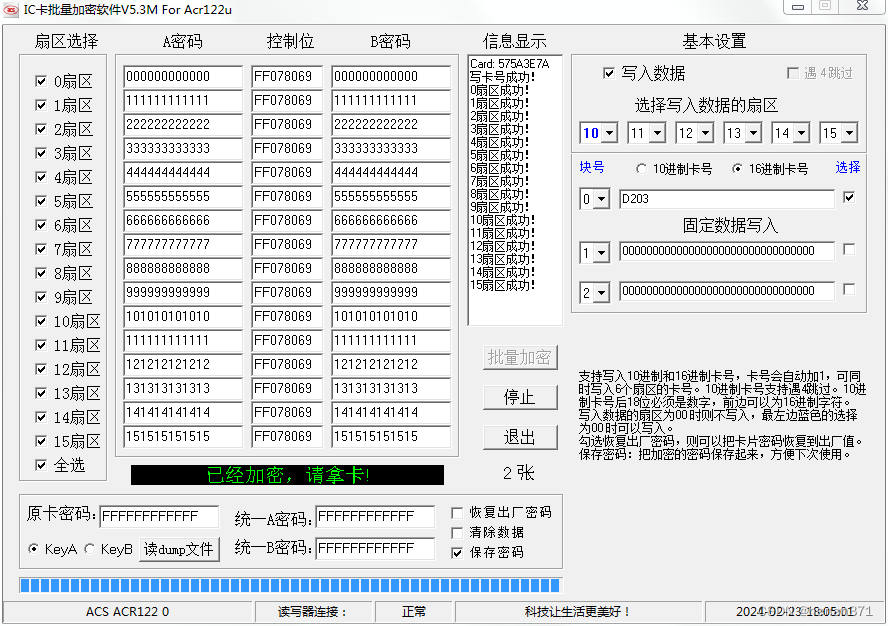The height and width of the screenshot is (626, 888).
Task: Uncheck the 0扇区 sector checkbox
Action: tap(41, 81)
